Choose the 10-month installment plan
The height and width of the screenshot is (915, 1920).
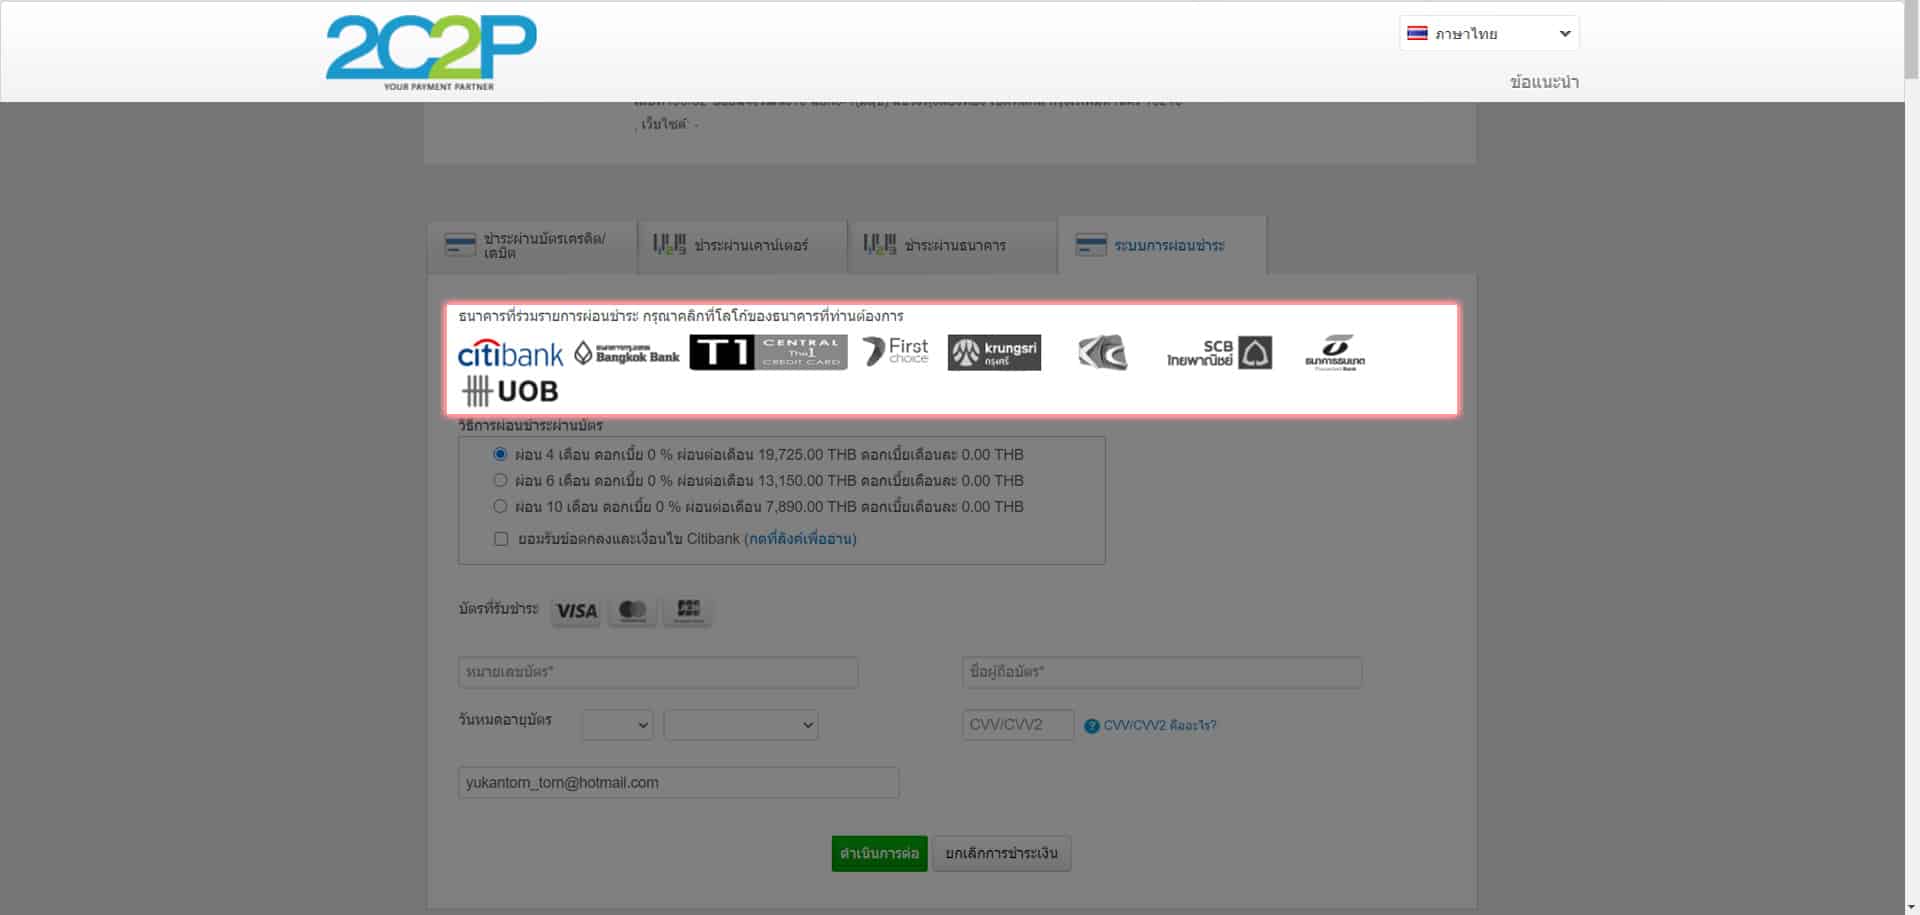500,506
